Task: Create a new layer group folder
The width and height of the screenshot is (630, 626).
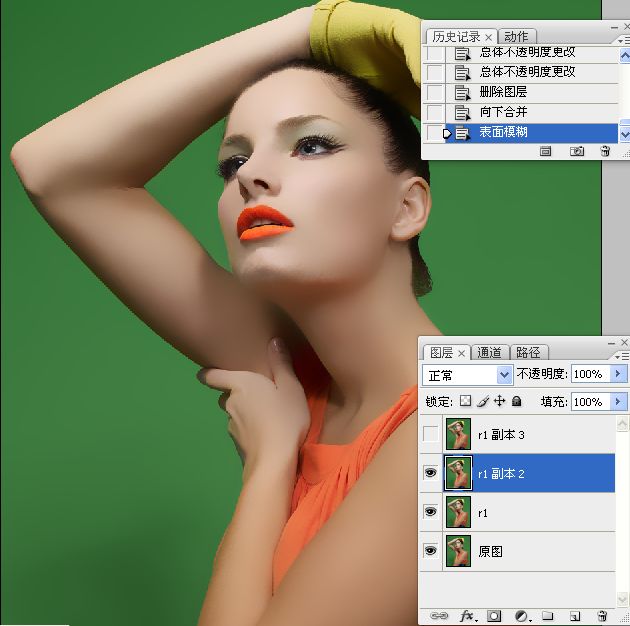Action: 547,616
